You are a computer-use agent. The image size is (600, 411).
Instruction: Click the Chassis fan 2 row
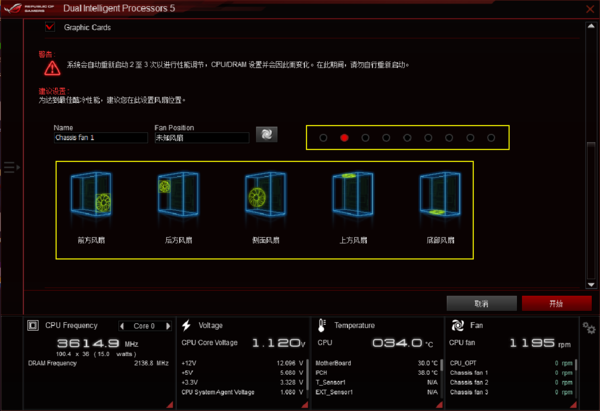pyautogui.click(x=511, y=382)
